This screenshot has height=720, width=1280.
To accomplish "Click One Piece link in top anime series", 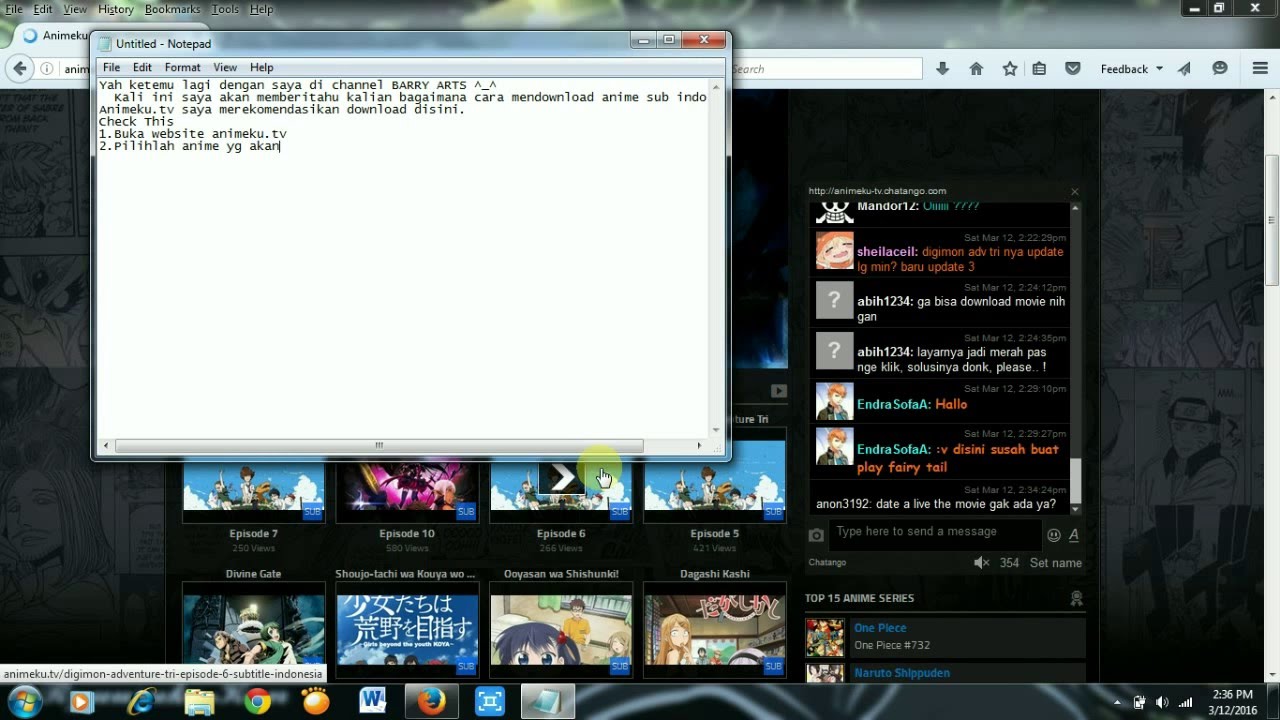I will 880,628.
